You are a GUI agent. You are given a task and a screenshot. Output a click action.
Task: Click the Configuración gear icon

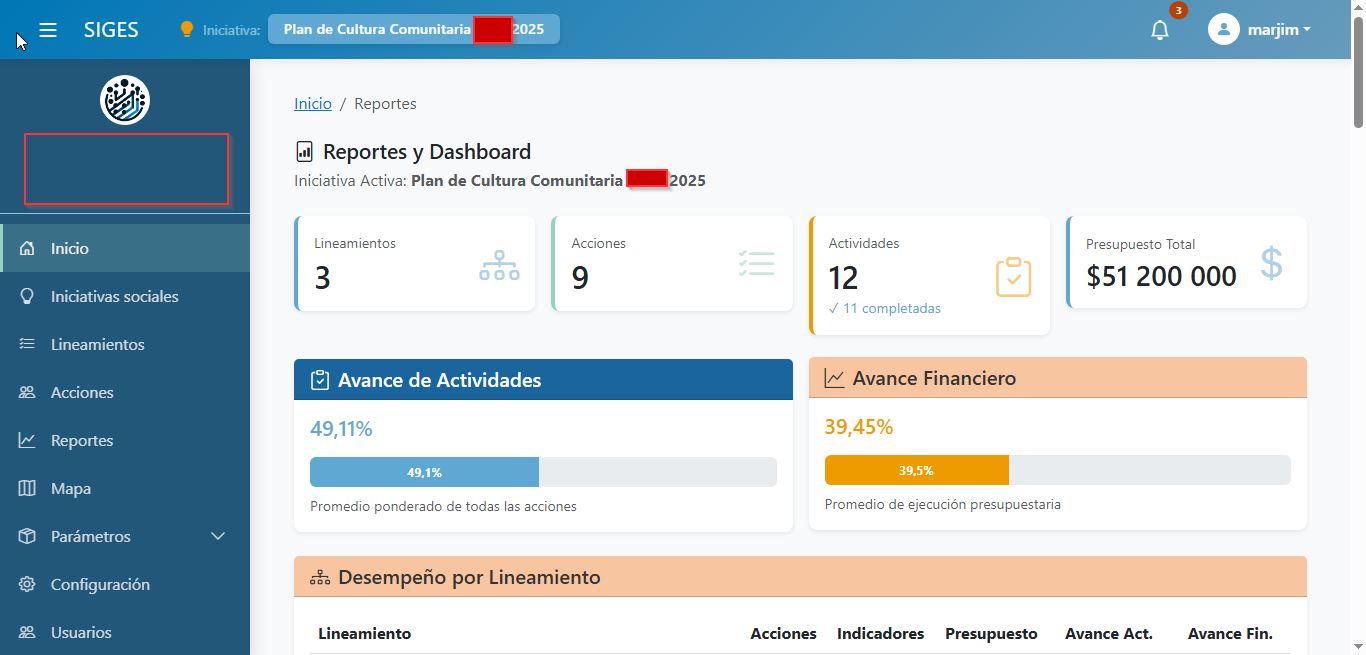[29, 584]
